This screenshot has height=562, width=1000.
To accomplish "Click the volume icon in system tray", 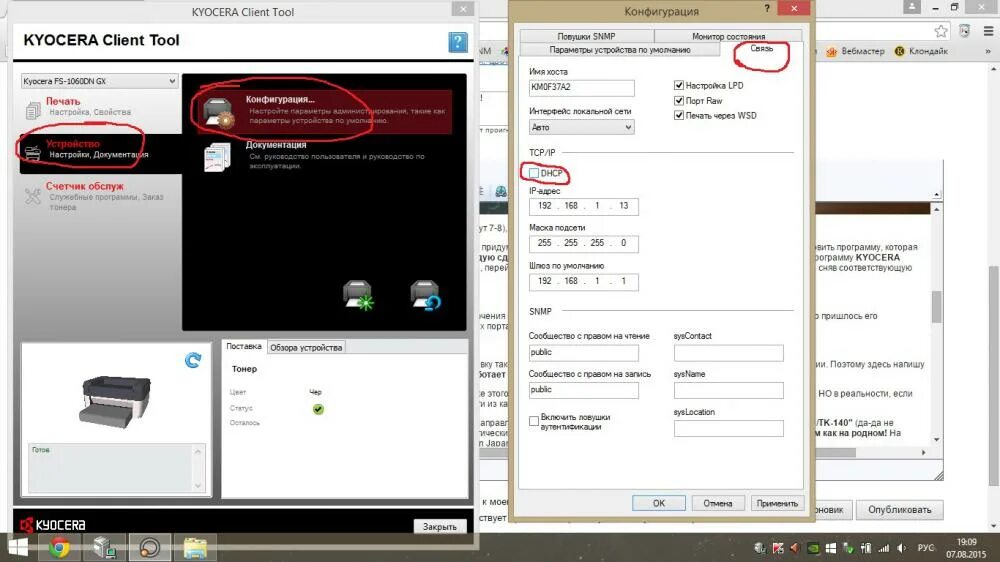I will pos(901,548).
